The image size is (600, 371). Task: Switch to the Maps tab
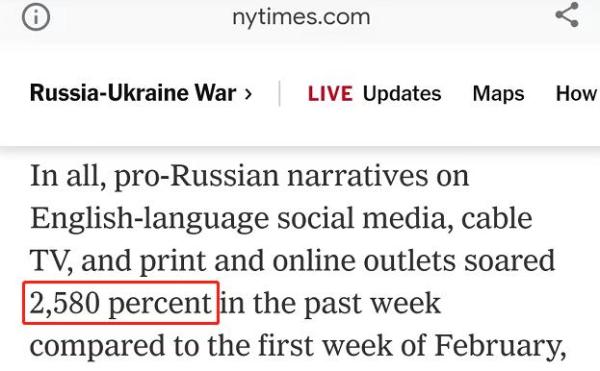click(x=498, y=94)
